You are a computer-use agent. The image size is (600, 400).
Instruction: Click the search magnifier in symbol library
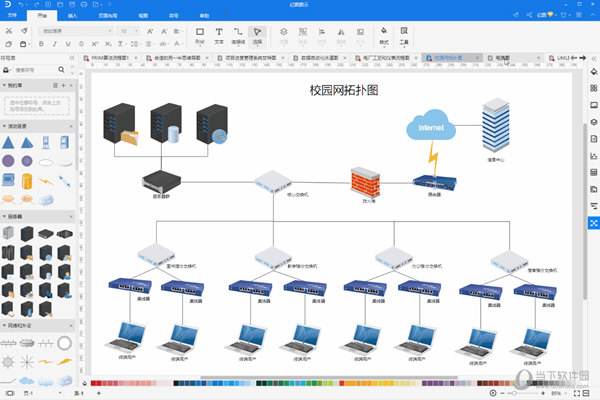tap(61, 70)
